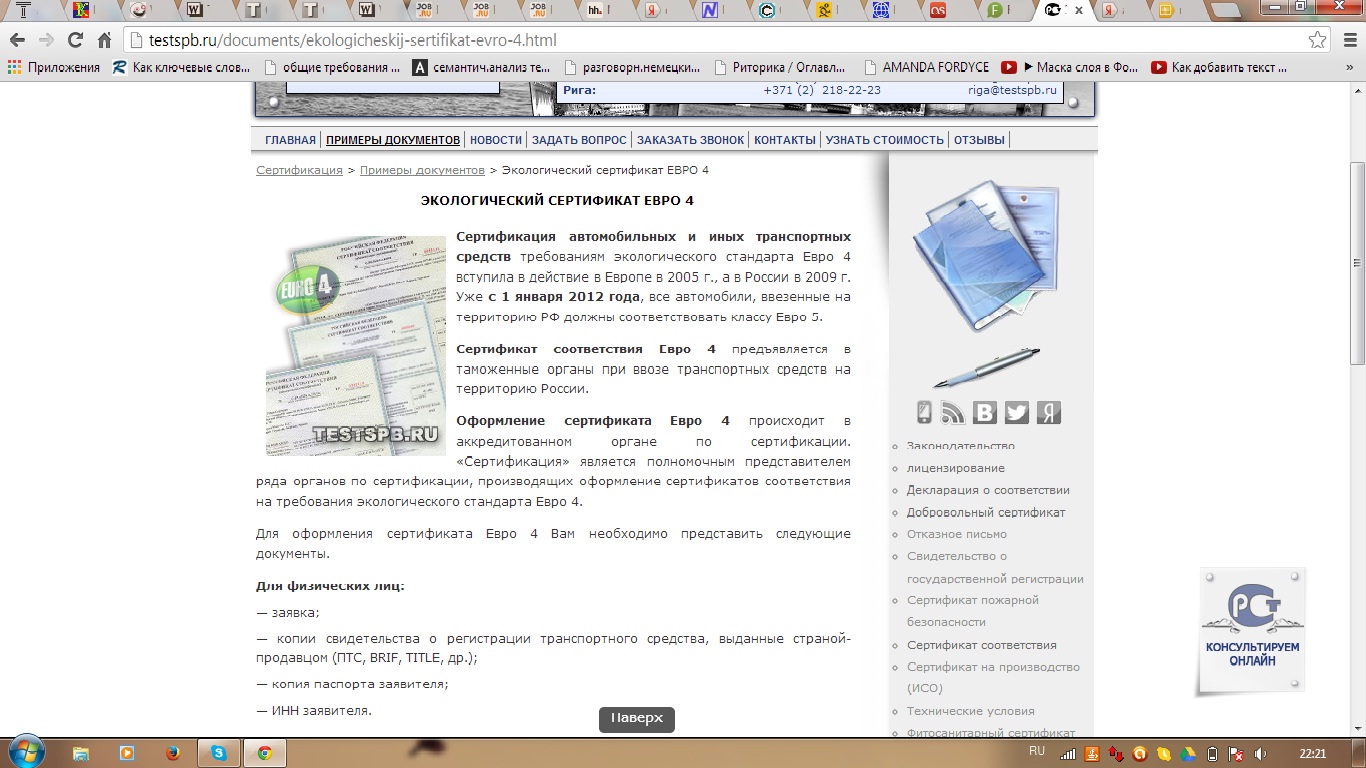Click the volume speaker tray icon

tap(1260, 753)
